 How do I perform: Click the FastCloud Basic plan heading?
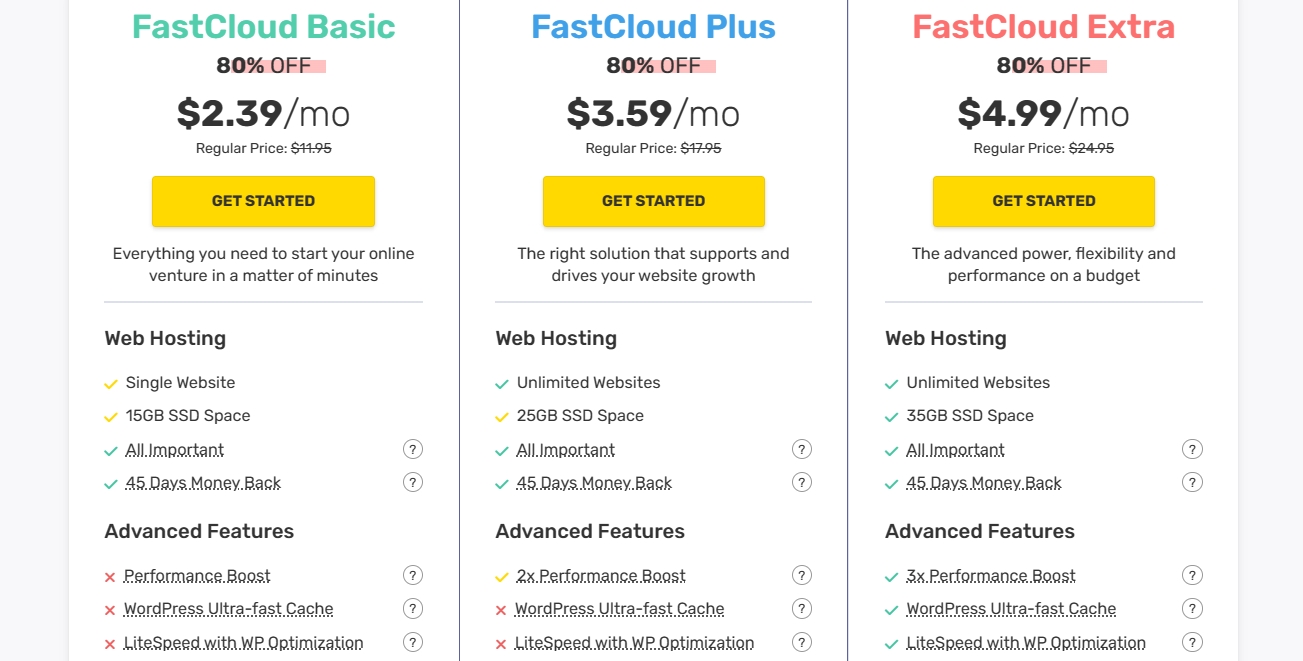(263, 27)
